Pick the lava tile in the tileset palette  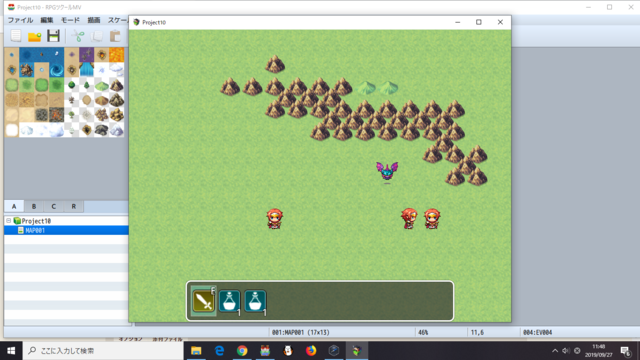(x=116, y=54)
